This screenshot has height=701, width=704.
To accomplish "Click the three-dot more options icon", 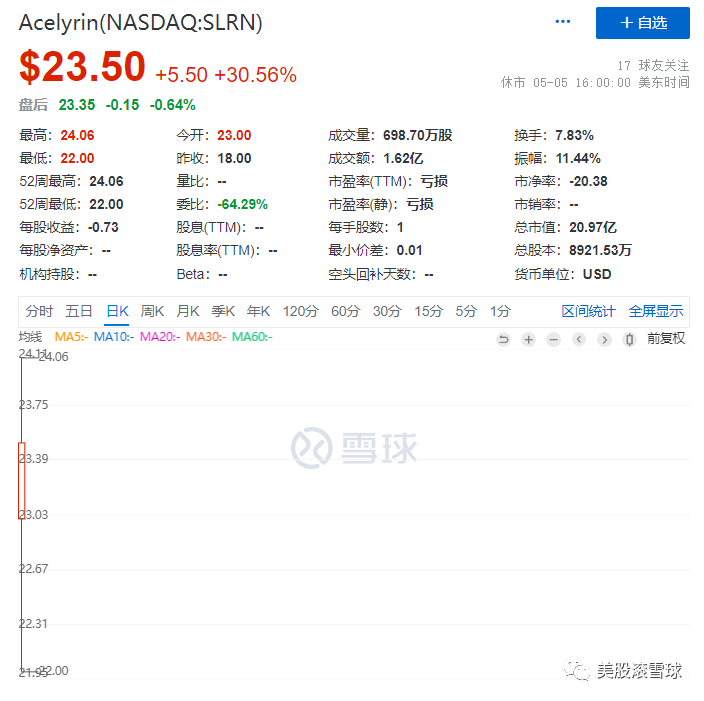I will tap(563, 22).
